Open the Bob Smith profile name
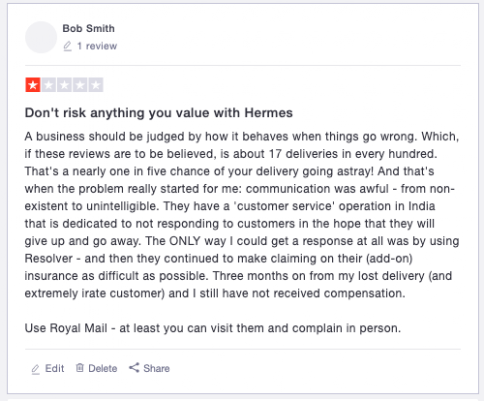484x401 pixels. 88,28
